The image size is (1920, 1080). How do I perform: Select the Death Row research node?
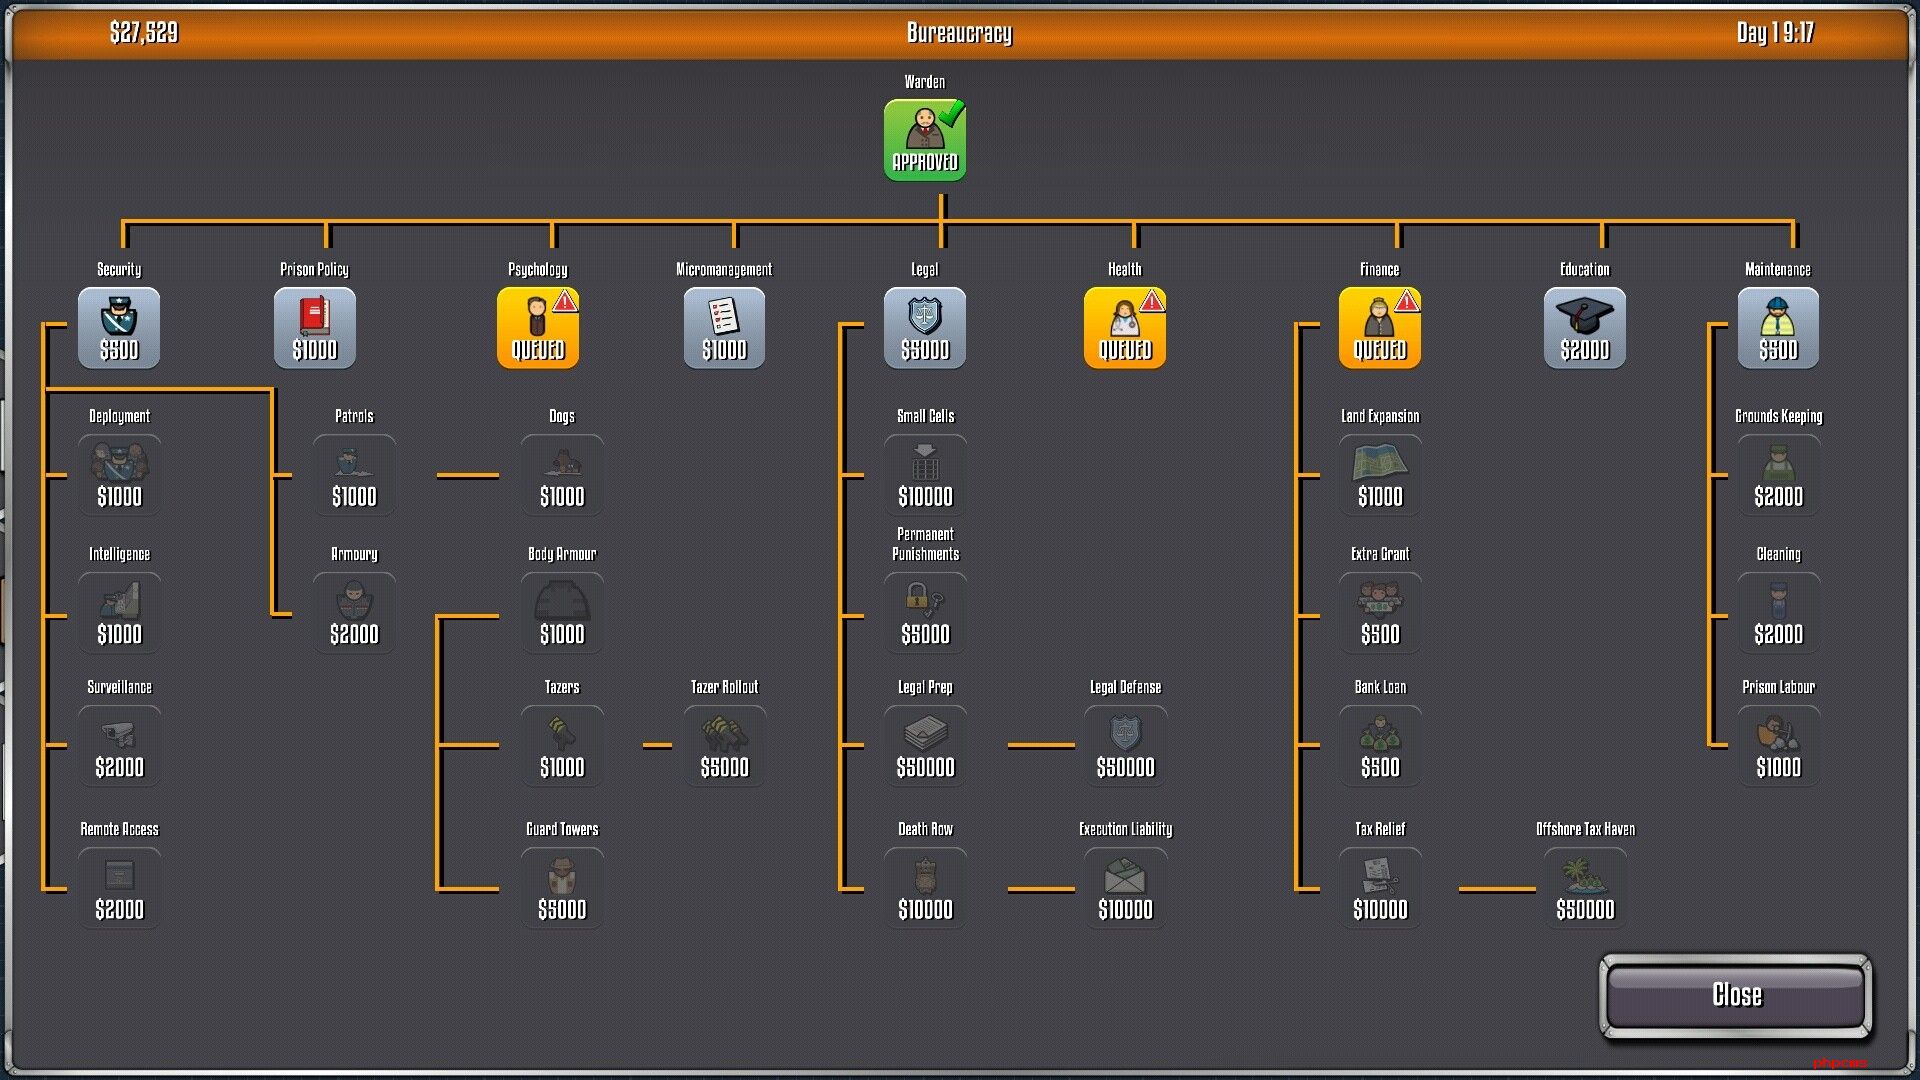click(925, 888)
